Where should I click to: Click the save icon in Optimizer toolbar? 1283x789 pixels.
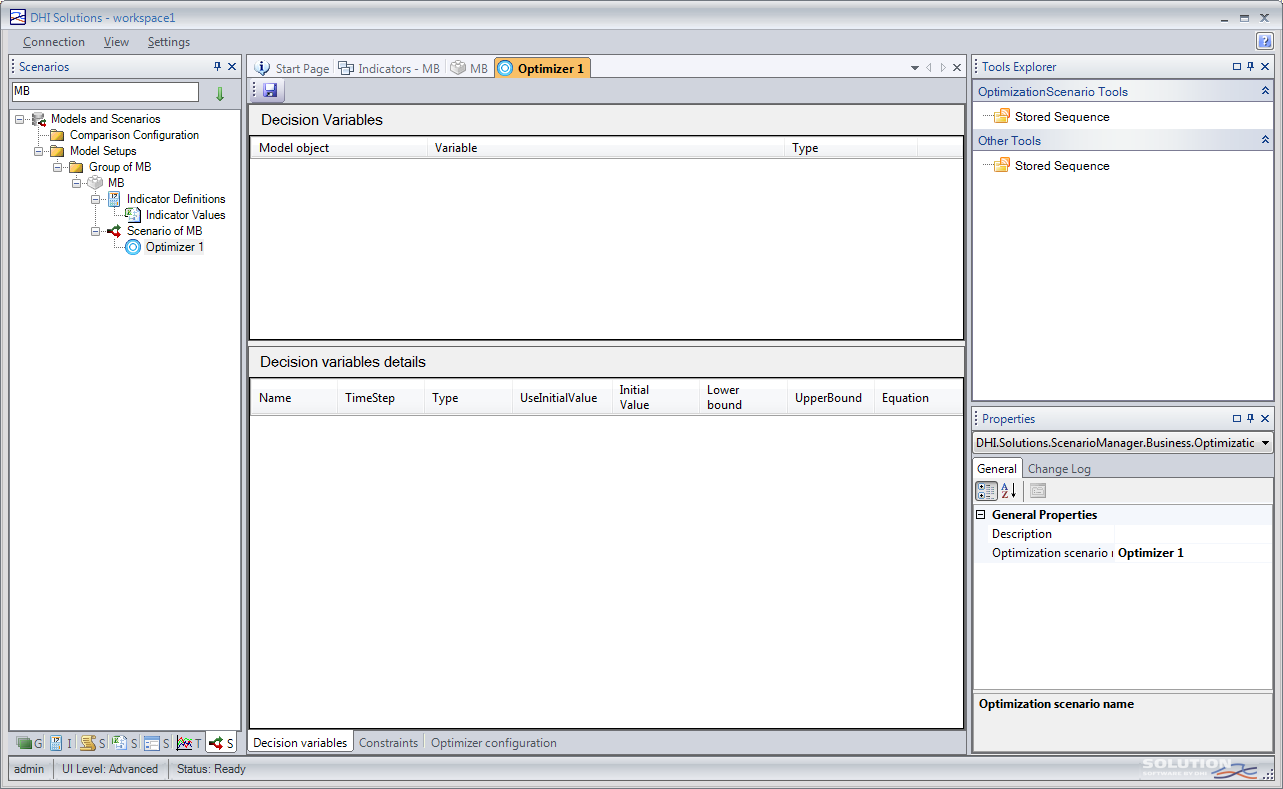tap(271, 90)
